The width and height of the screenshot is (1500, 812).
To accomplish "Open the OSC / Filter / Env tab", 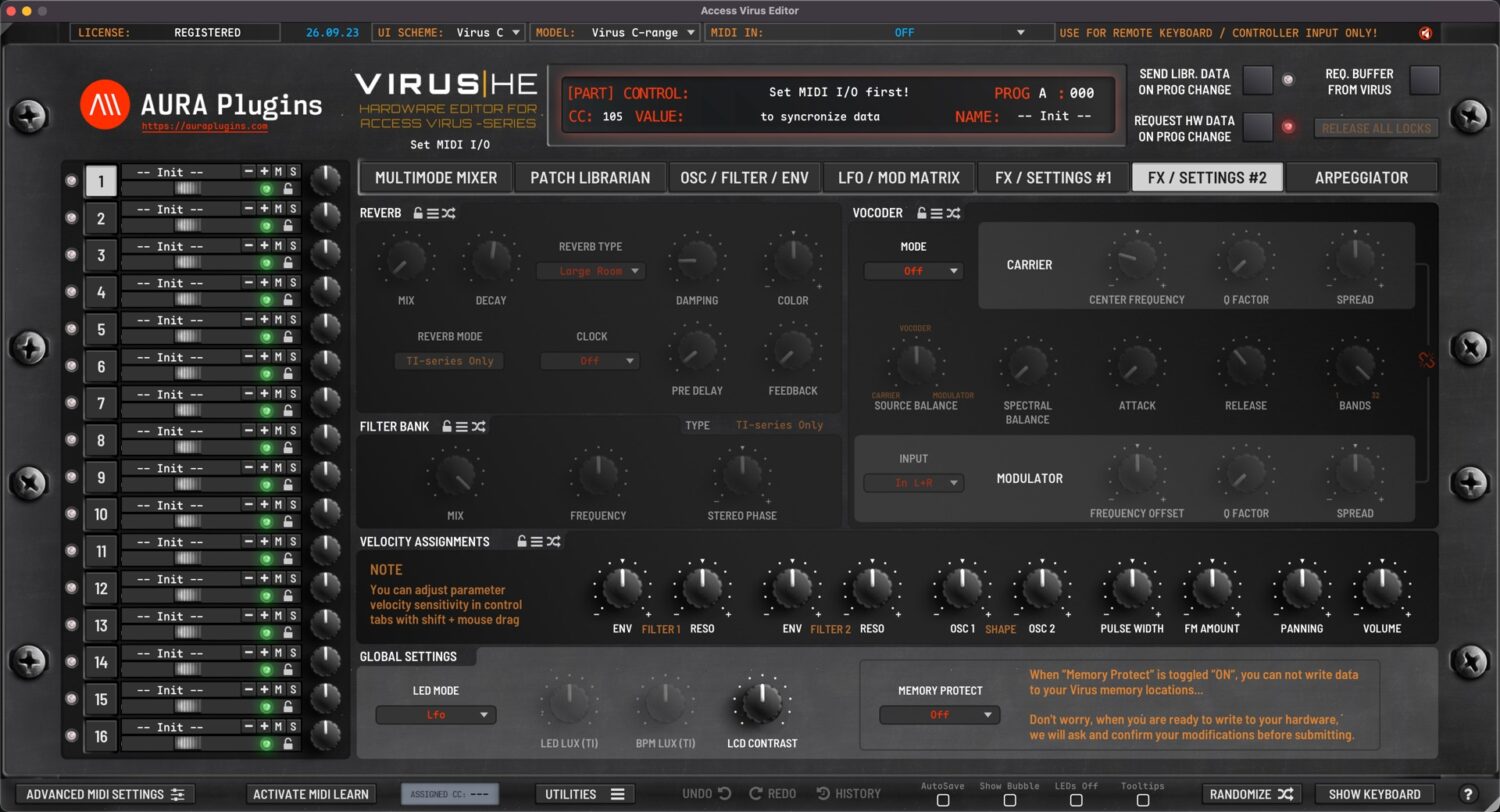I will [744, 178].
